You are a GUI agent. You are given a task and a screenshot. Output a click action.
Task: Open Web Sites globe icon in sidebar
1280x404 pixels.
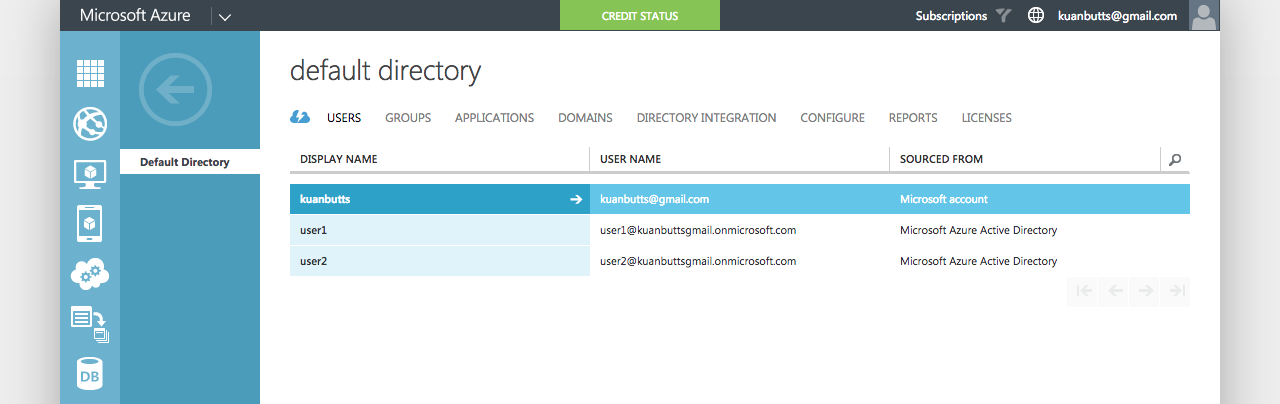(91, 125)
